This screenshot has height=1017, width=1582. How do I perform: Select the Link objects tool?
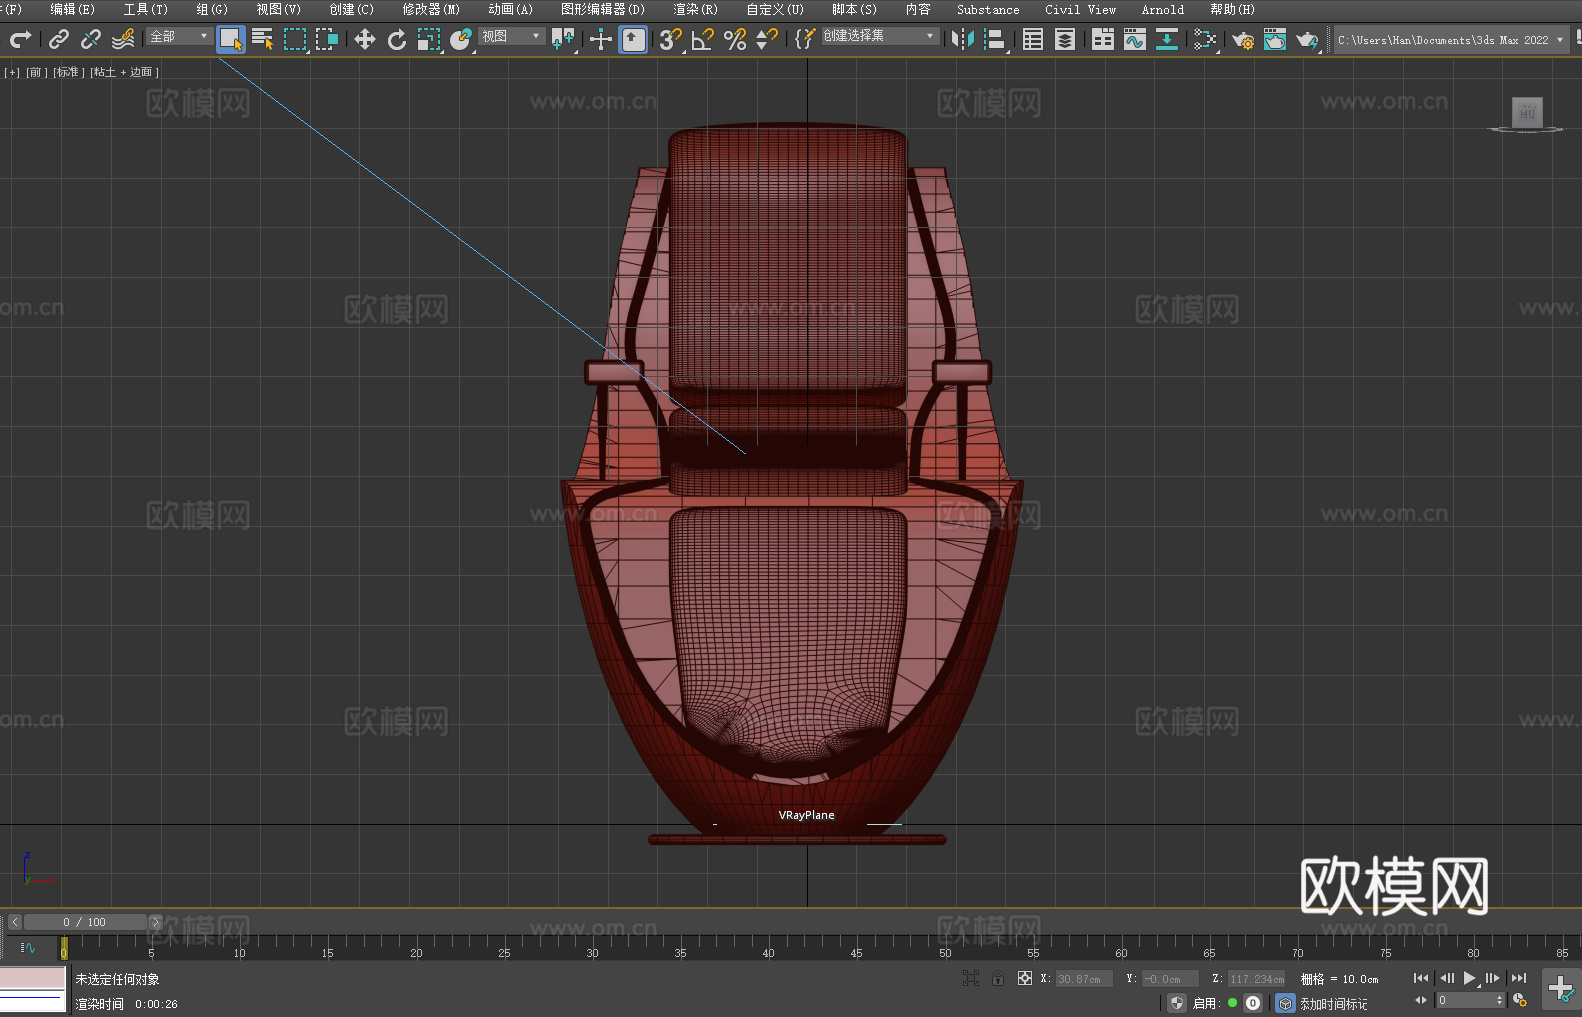pyautogui.click(x=59, y=39)
